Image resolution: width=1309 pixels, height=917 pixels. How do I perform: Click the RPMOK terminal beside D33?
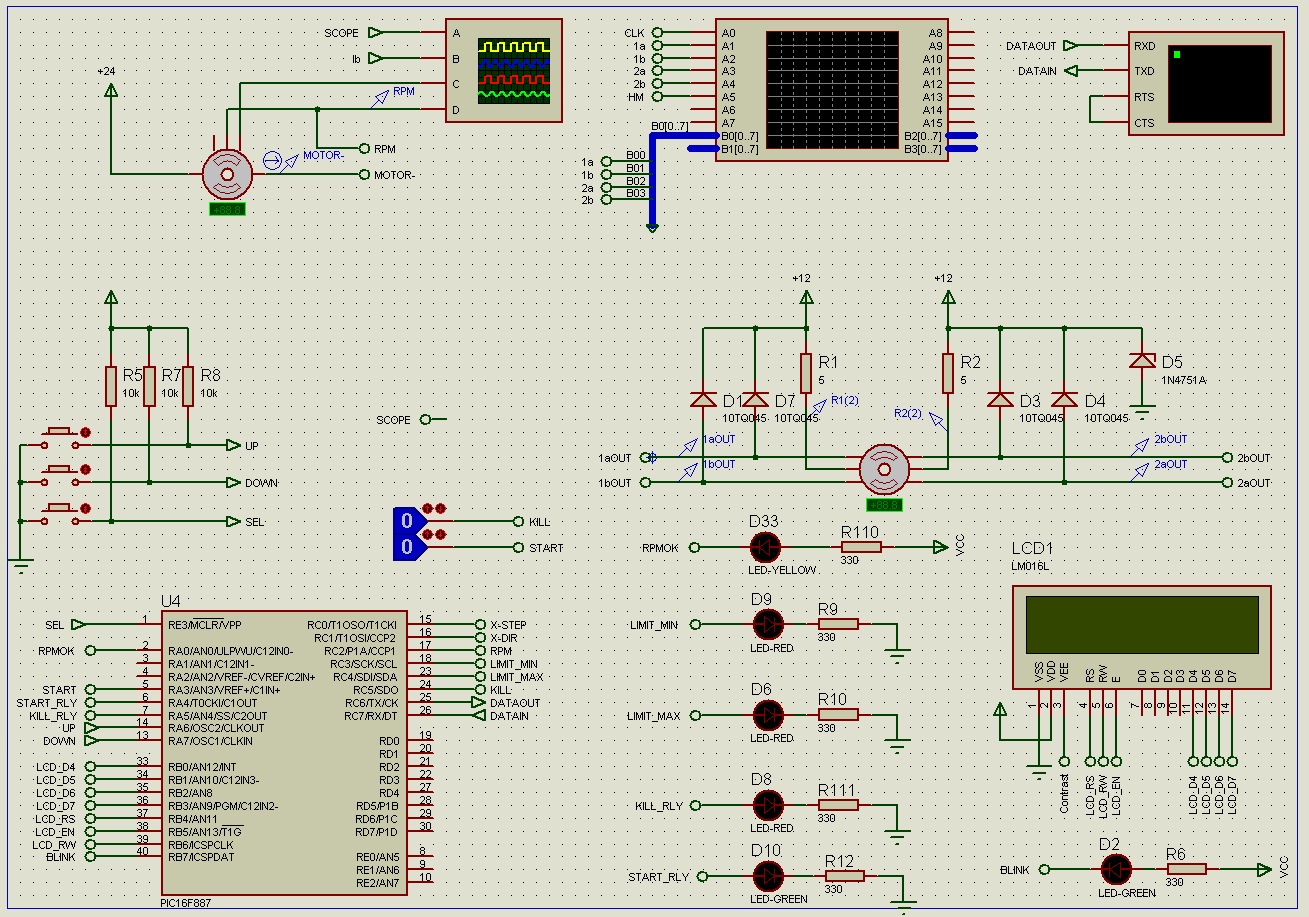tap(695, 547)
